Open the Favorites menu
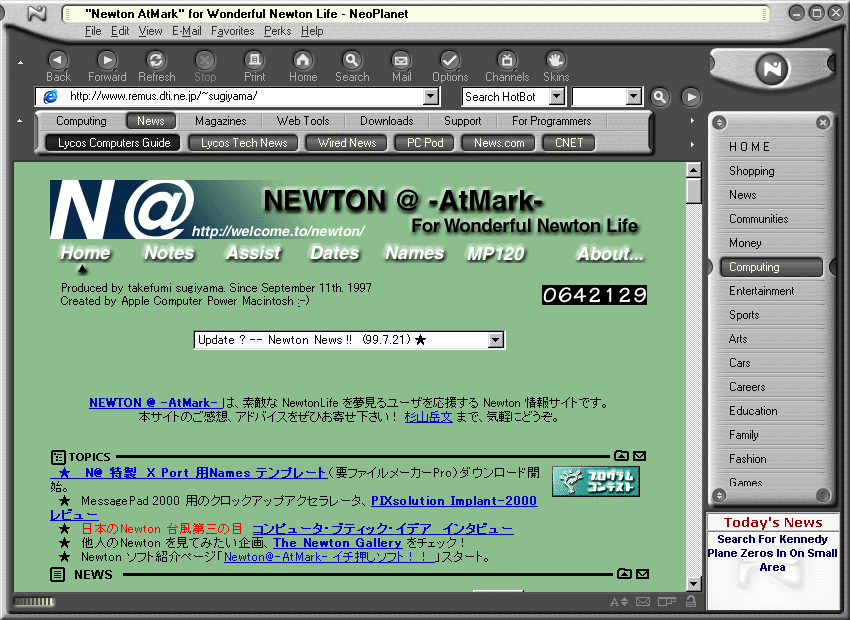The image size is (850, 620). 233,31
